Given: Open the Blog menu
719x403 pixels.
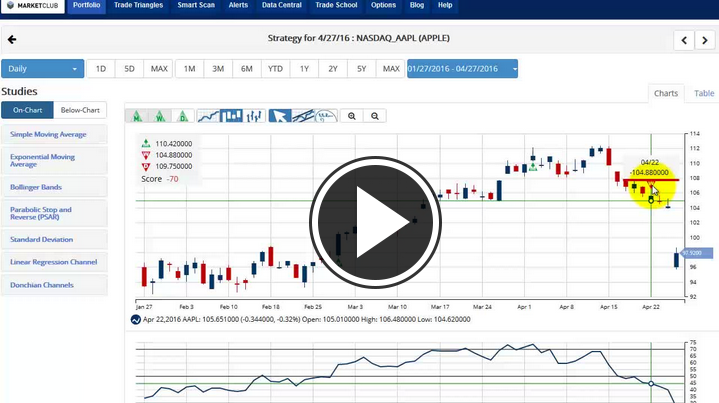Looking at the screenshot, I should 417,6.
